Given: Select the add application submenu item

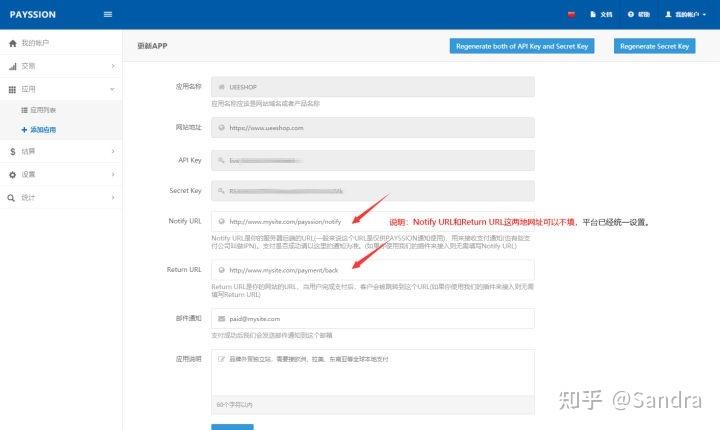Looking at the screenshot, I should click(x=39, y=130).
